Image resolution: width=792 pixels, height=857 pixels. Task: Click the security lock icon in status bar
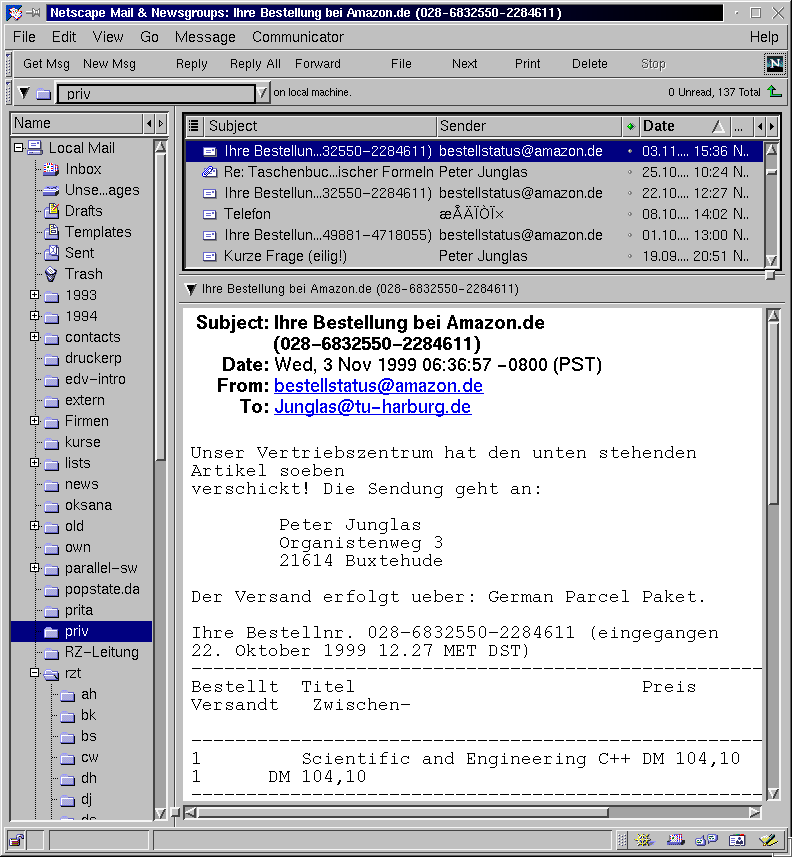16,840
